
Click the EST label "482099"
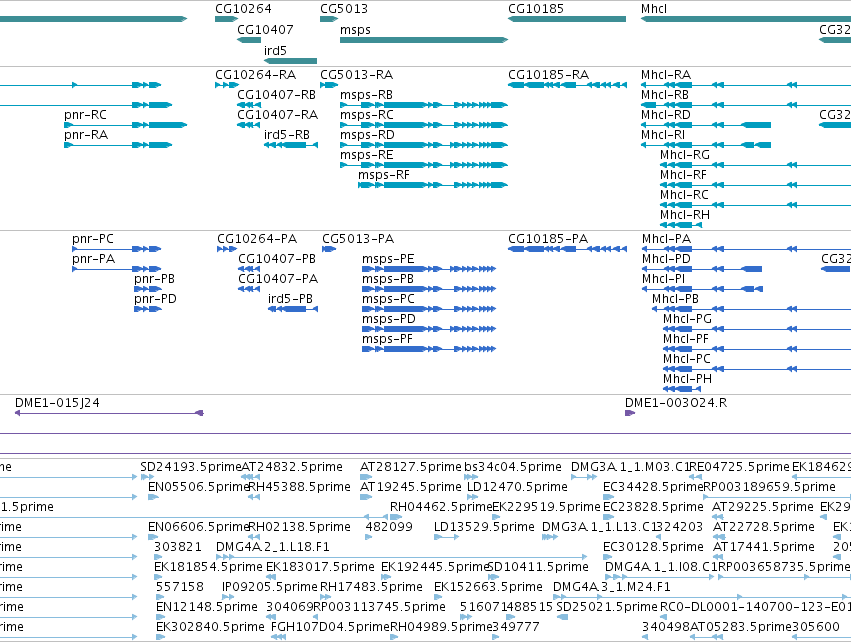389,527
